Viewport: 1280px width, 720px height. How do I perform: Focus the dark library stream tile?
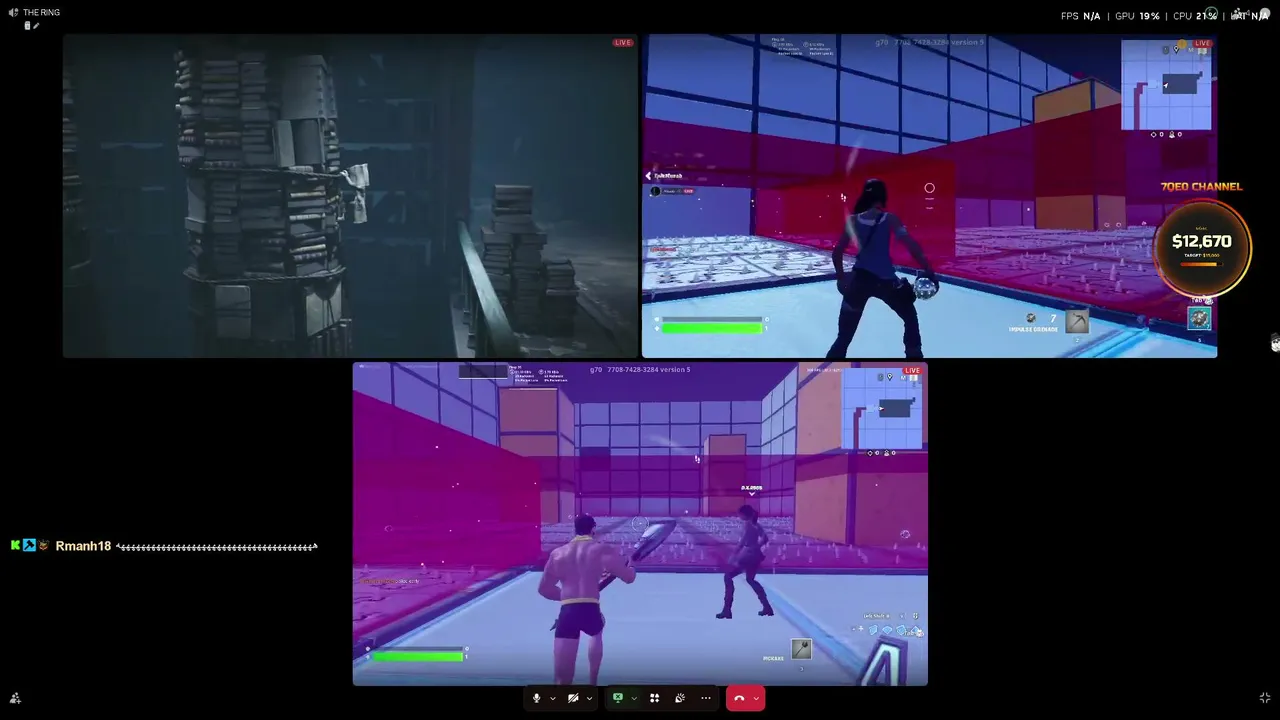350,196
